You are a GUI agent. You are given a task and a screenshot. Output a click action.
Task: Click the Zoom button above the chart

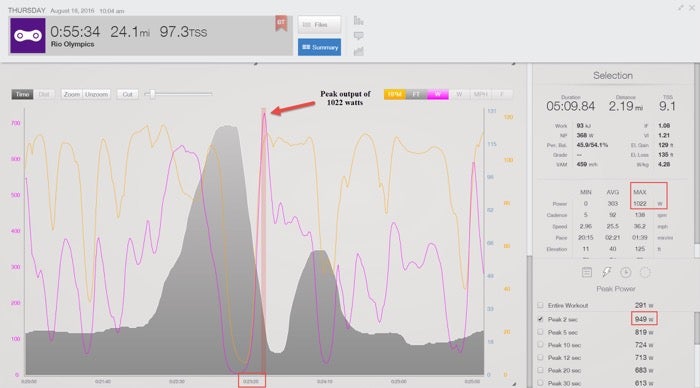tap(71, 94)
